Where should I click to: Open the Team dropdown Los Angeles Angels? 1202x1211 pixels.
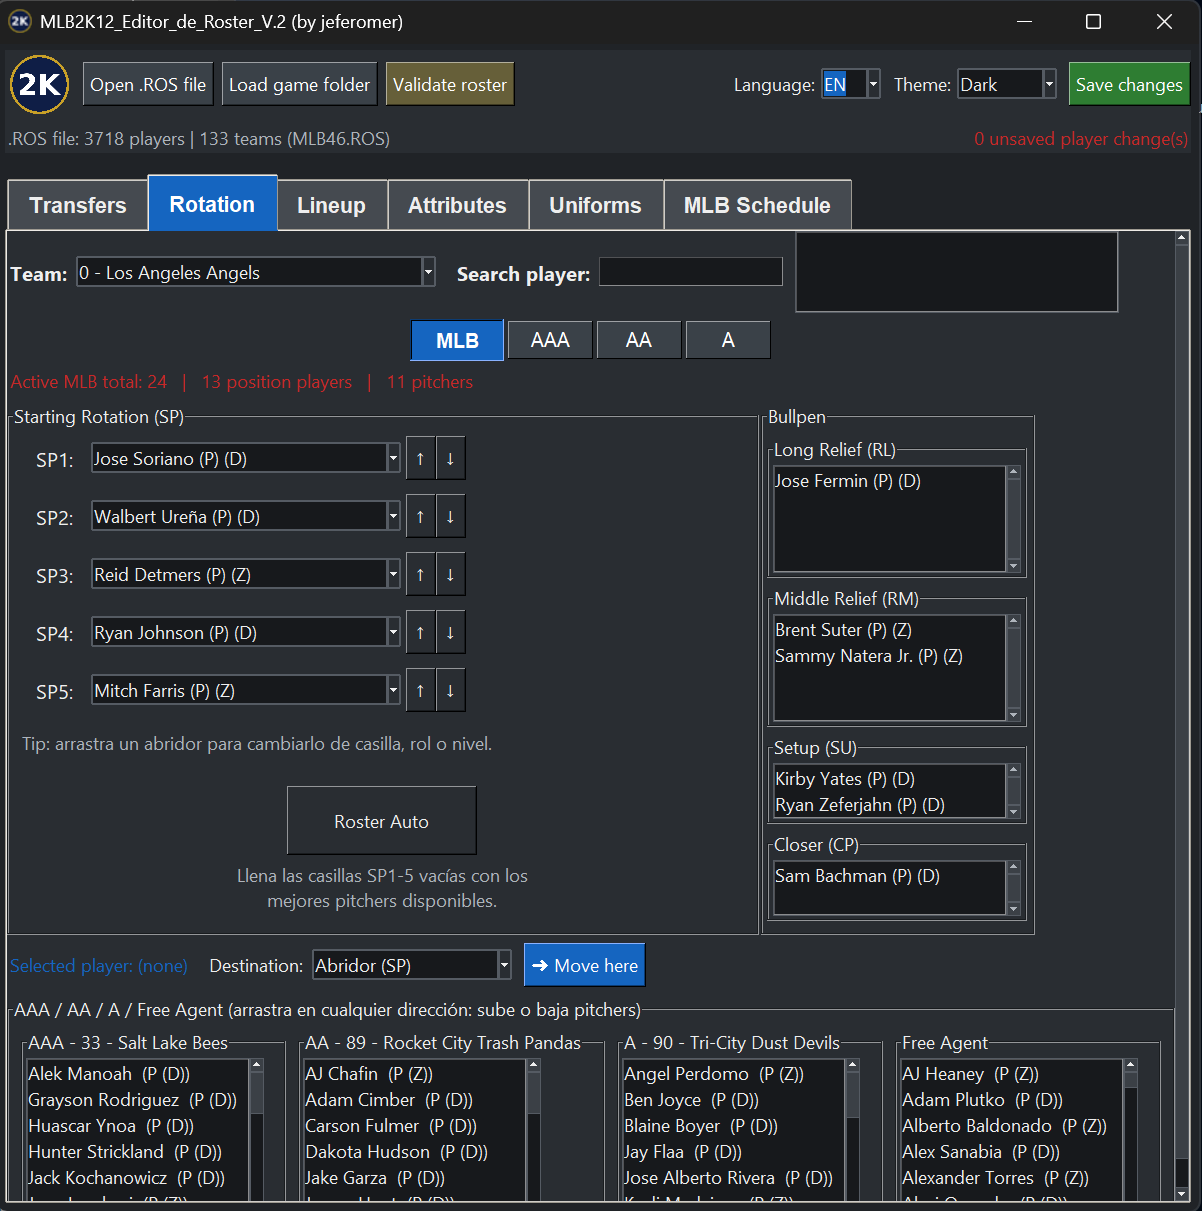(x=256, y=272)
